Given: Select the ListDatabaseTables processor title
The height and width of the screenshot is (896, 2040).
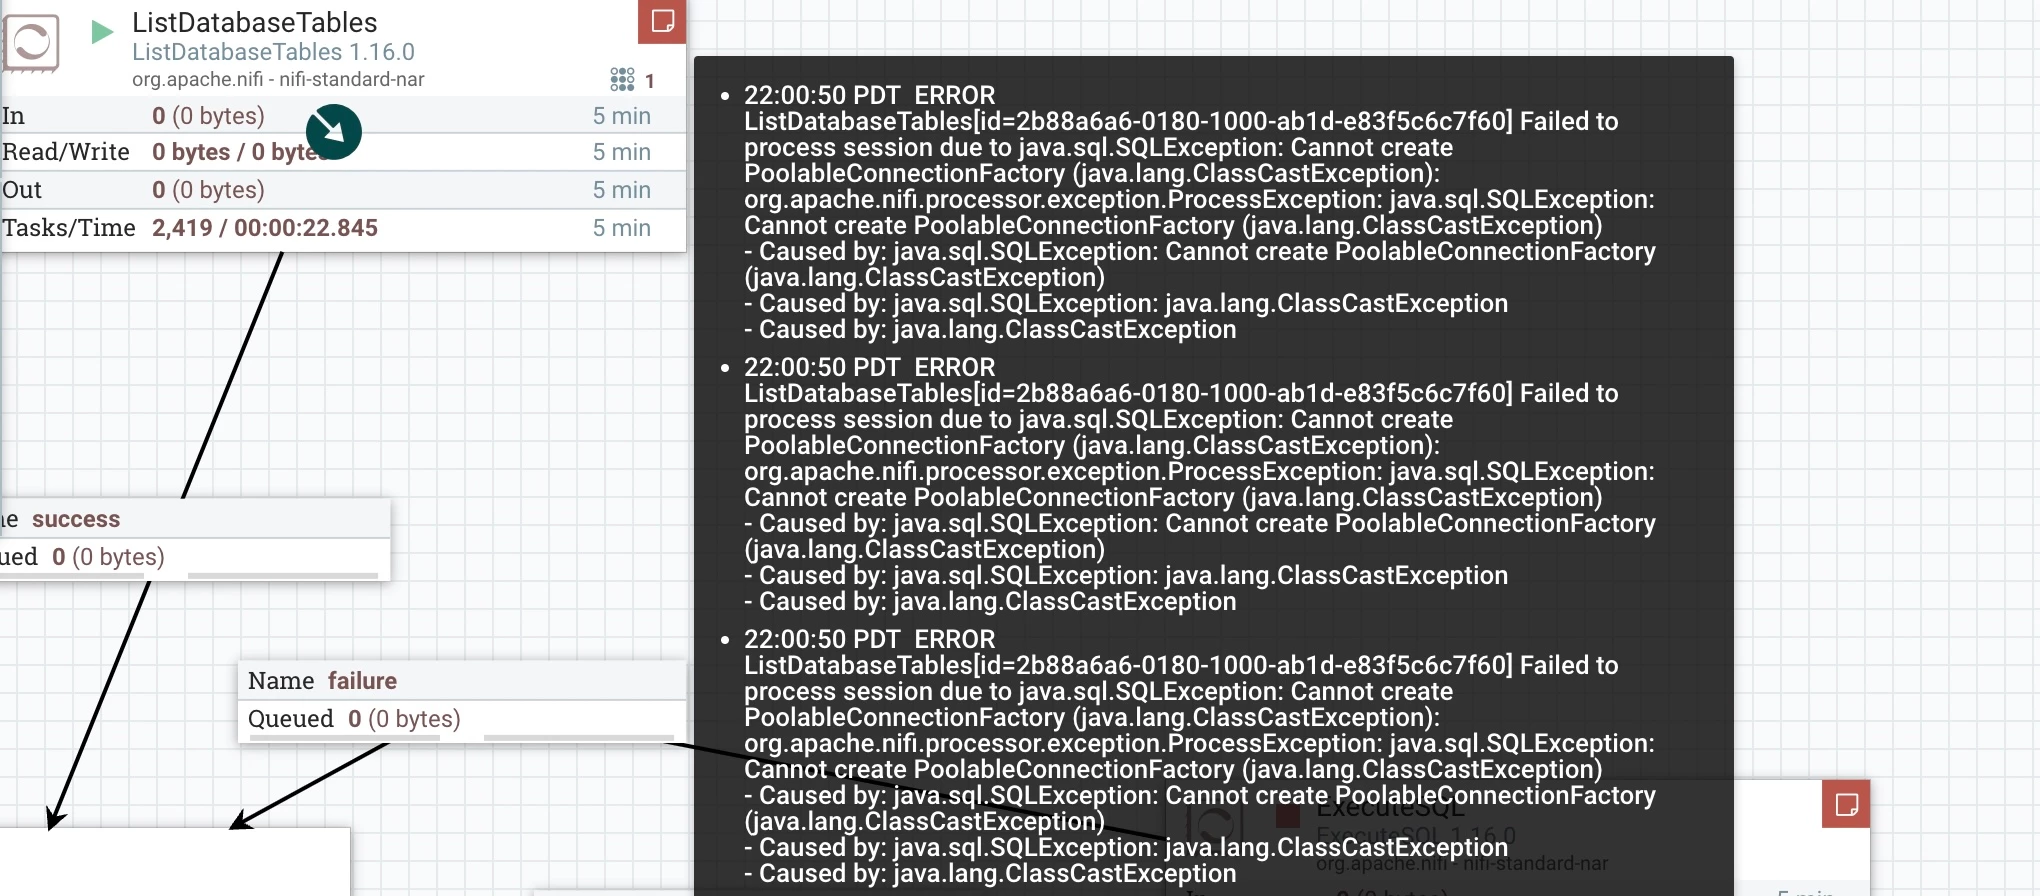Looking at the screenshot, I should click(x=255, y=22).
